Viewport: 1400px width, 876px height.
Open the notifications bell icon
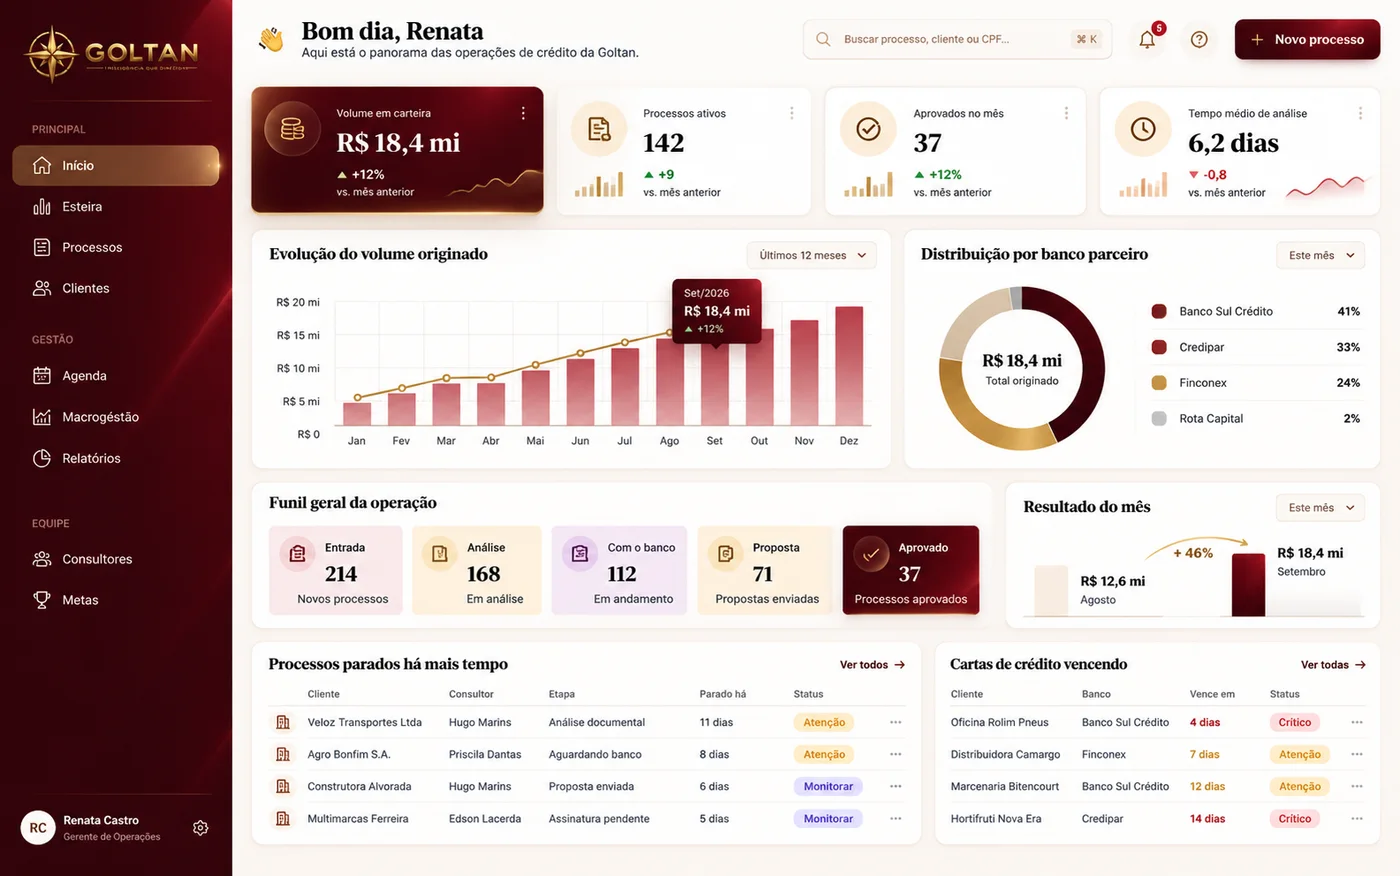pyautogui.click(x=1147, y=39)
